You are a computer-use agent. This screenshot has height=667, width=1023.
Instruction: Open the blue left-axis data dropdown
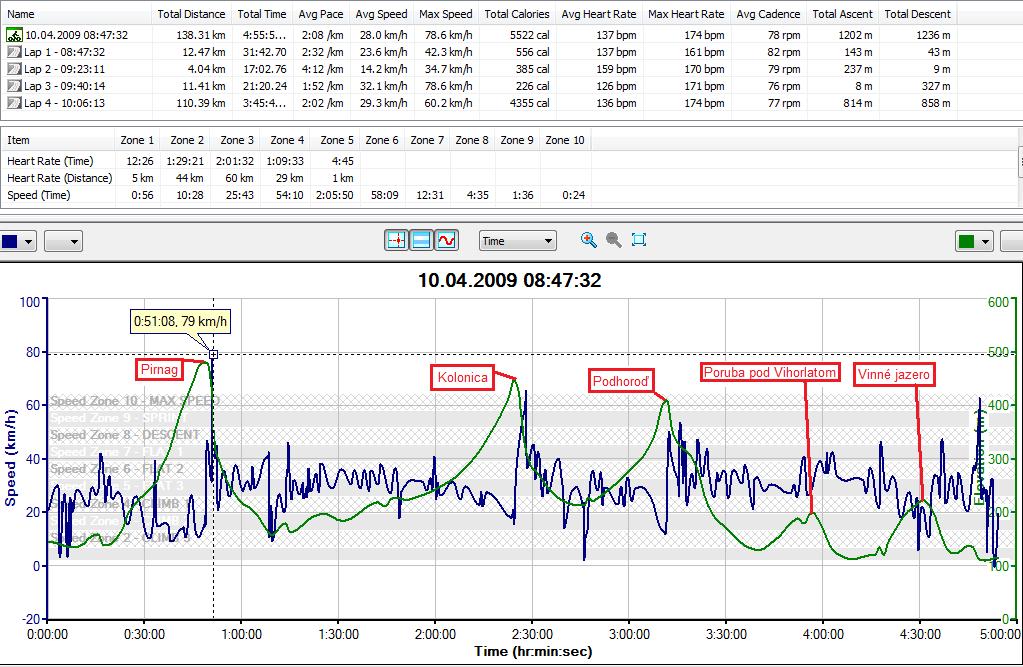click(19, 241)
